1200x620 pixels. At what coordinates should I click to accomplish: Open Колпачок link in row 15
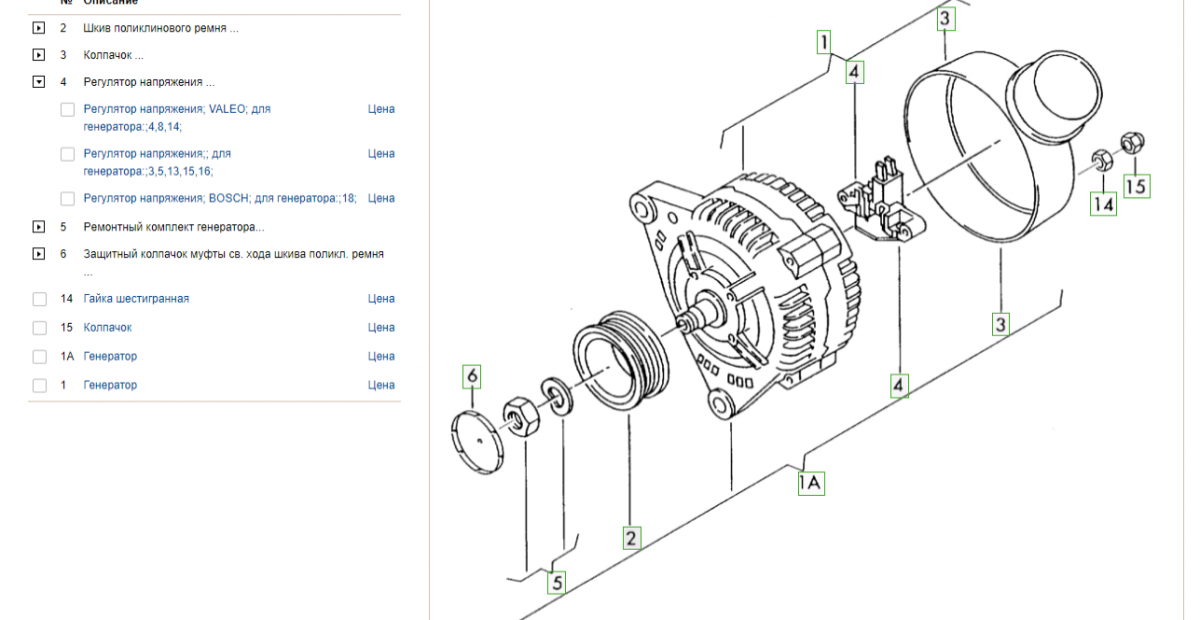coord(107,328)
